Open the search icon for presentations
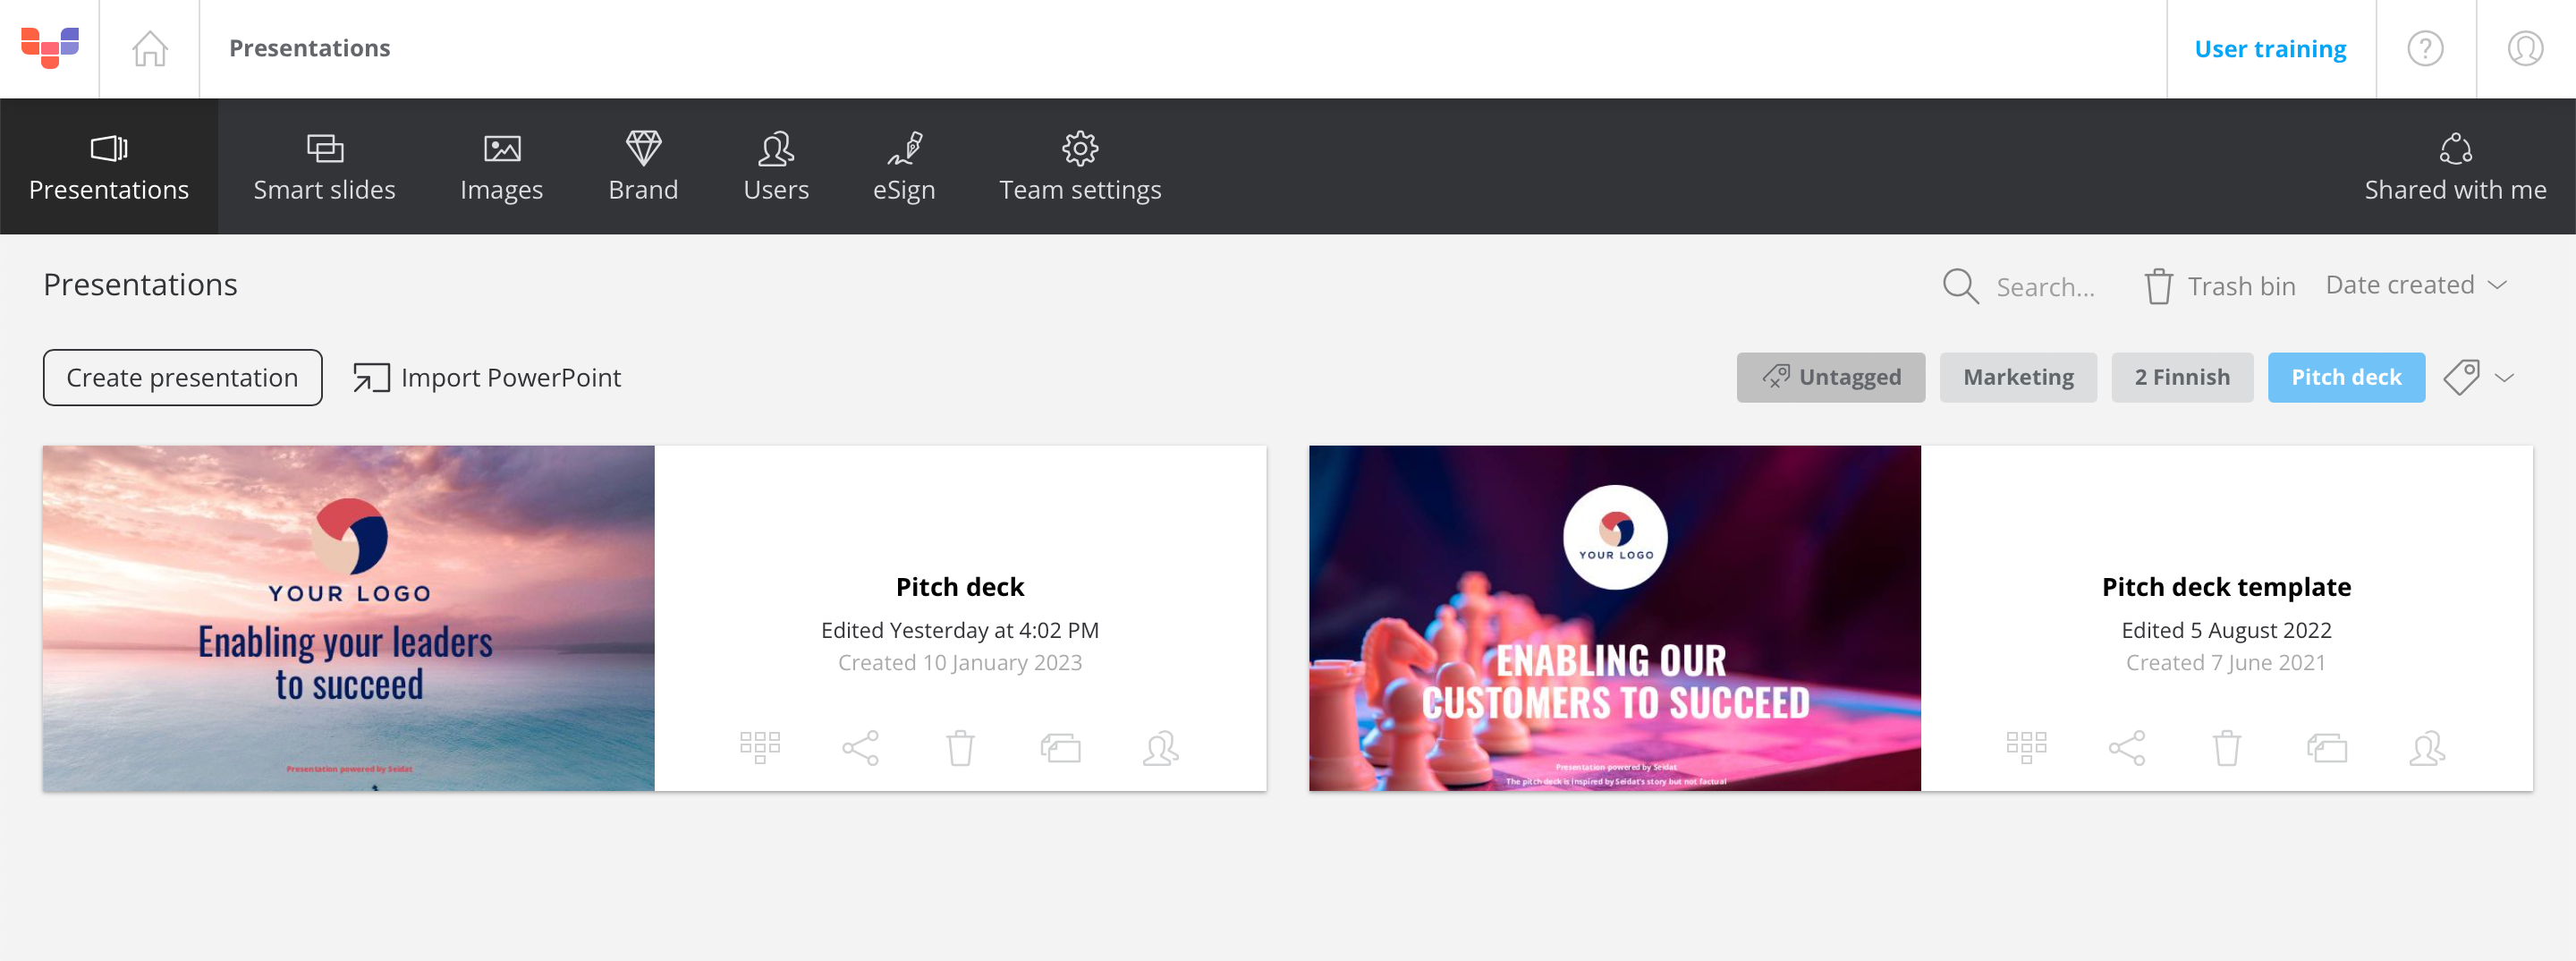The image size is (2576, 961). [1960, 286]
